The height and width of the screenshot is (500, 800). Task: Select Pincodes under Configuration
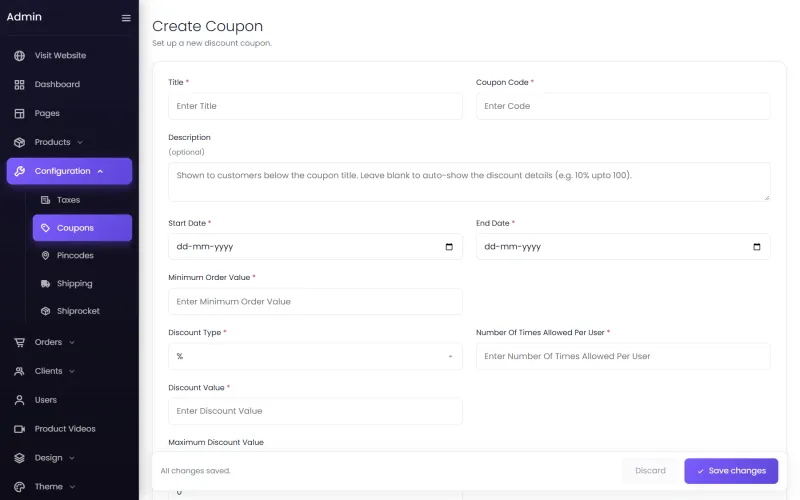tap(82, 255)
